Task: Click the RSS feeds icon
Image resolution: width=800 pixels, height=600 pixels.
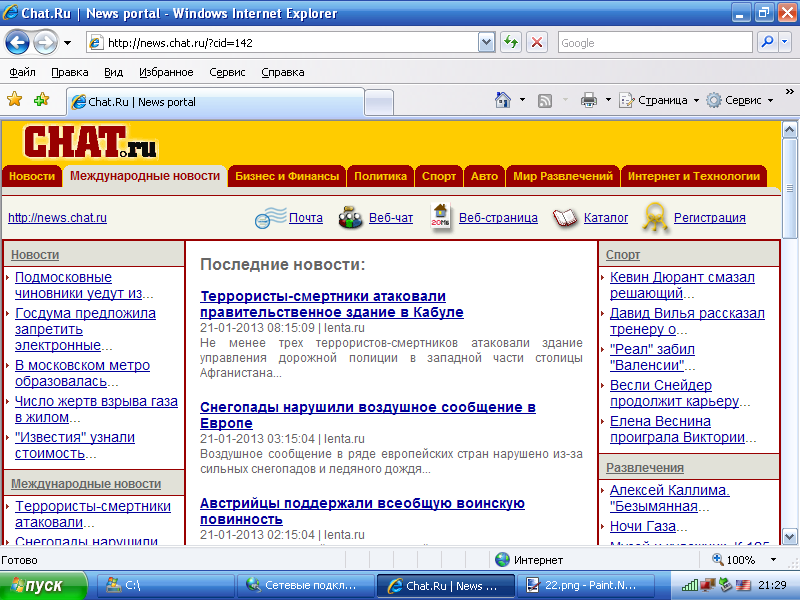Action: [545, 101]
